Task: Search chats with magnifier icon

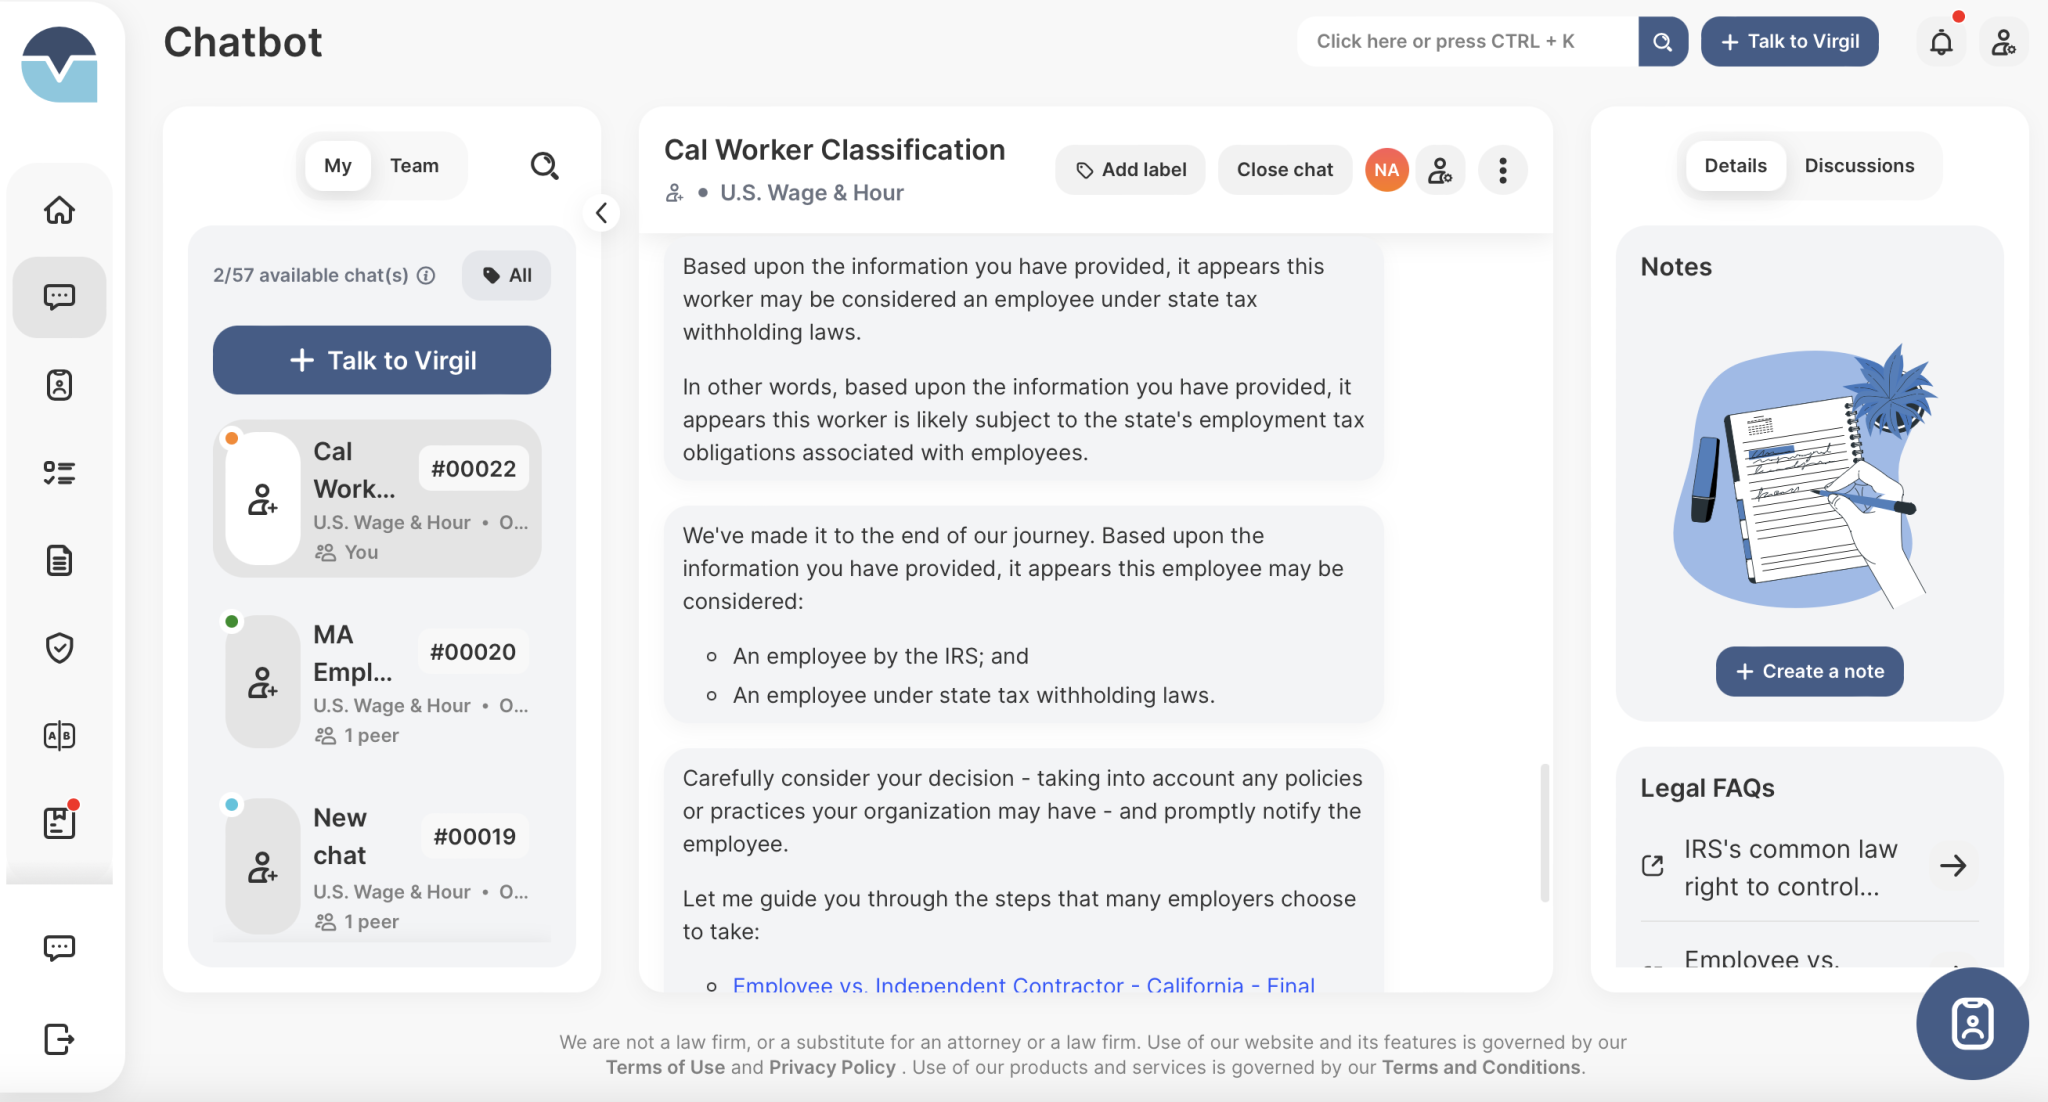Action: pos(544,165)
